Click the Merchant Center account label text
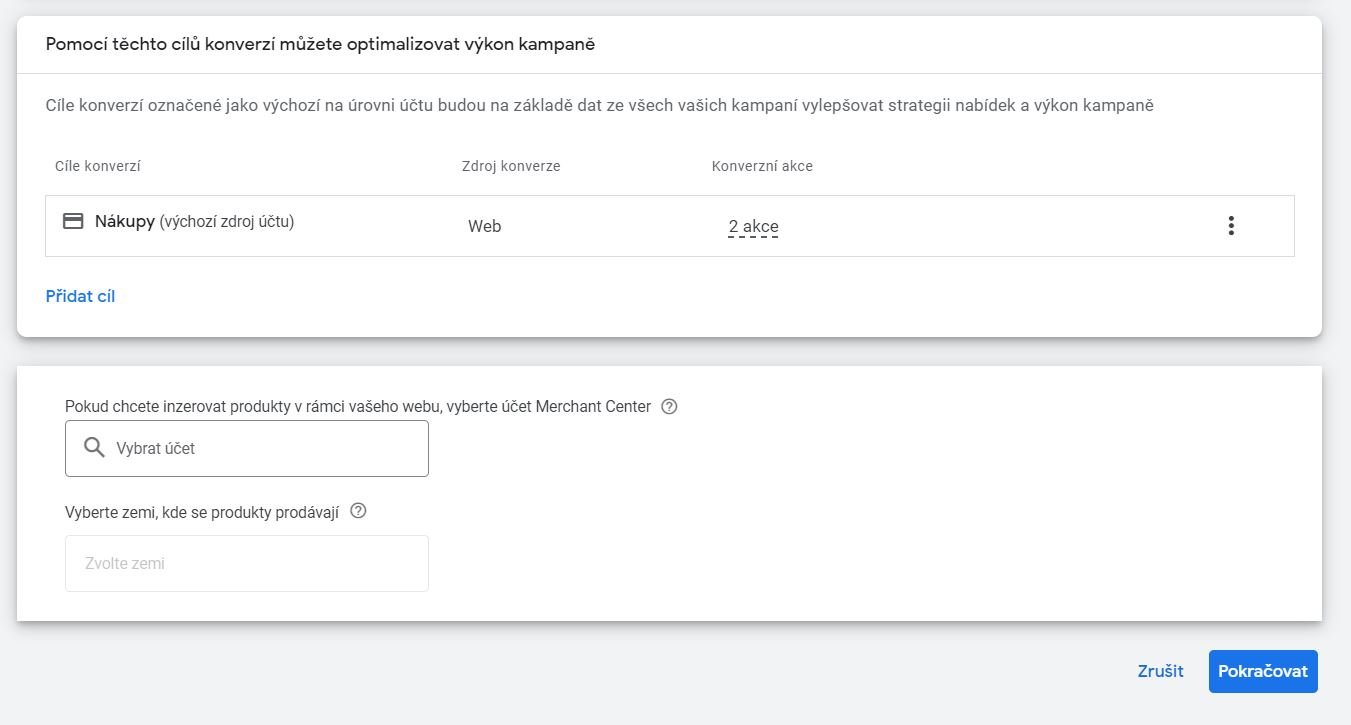 pyautogui.click(x=358, y=406)
